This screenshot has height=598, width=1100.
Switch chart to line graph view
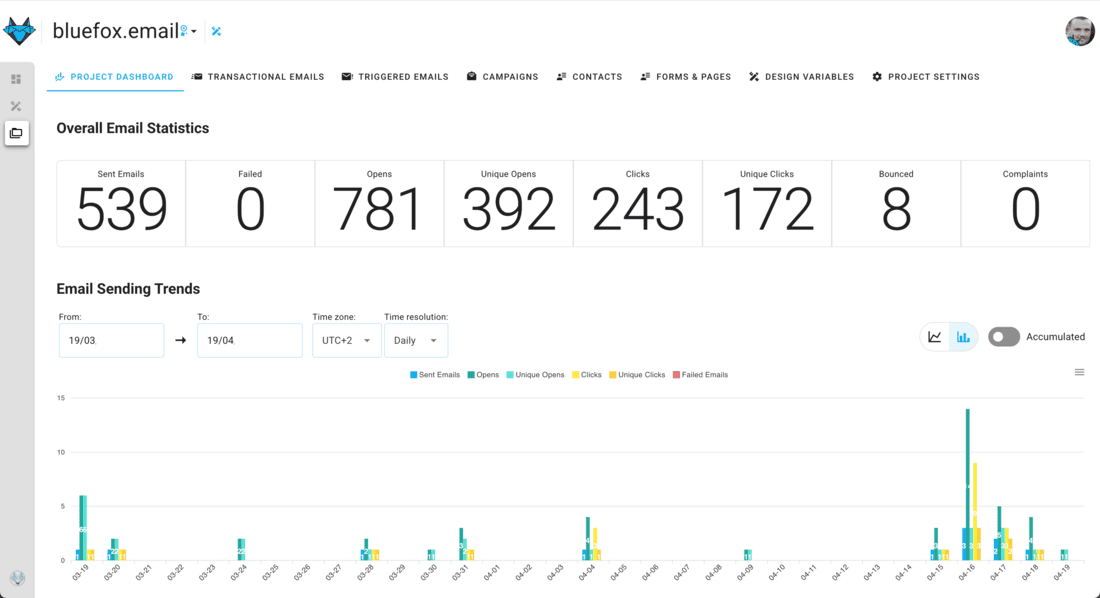(x=935, y=337)
